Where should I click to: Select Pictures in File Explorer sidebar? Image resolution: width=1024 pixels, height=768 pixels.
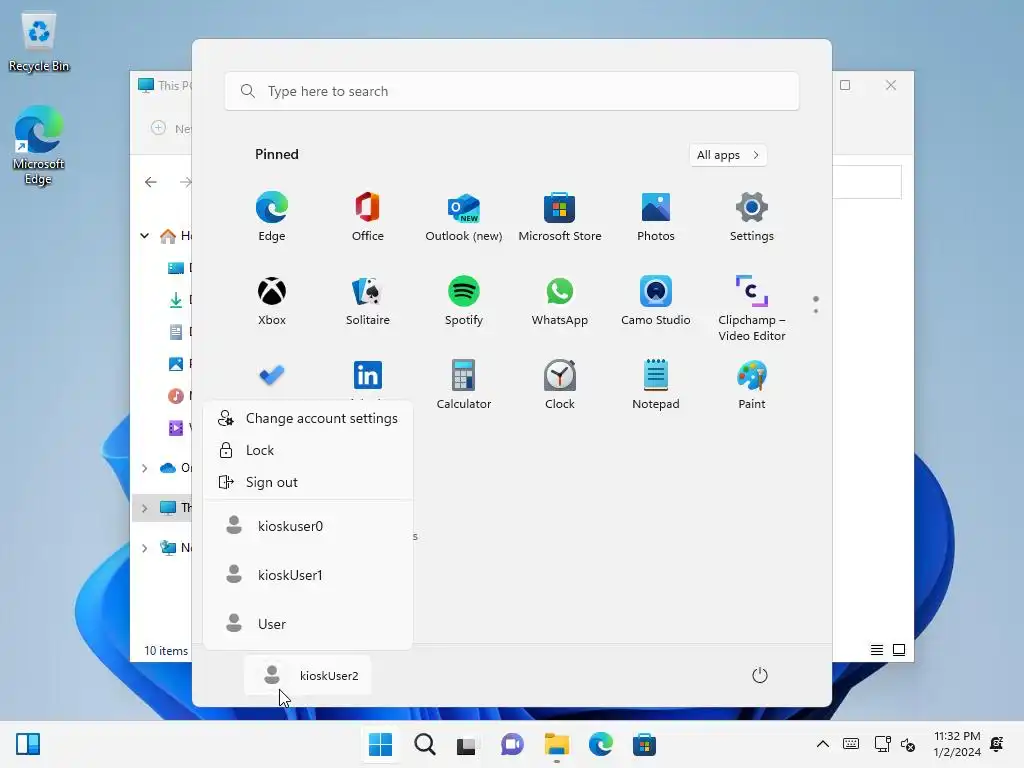(x=179, y=364)
